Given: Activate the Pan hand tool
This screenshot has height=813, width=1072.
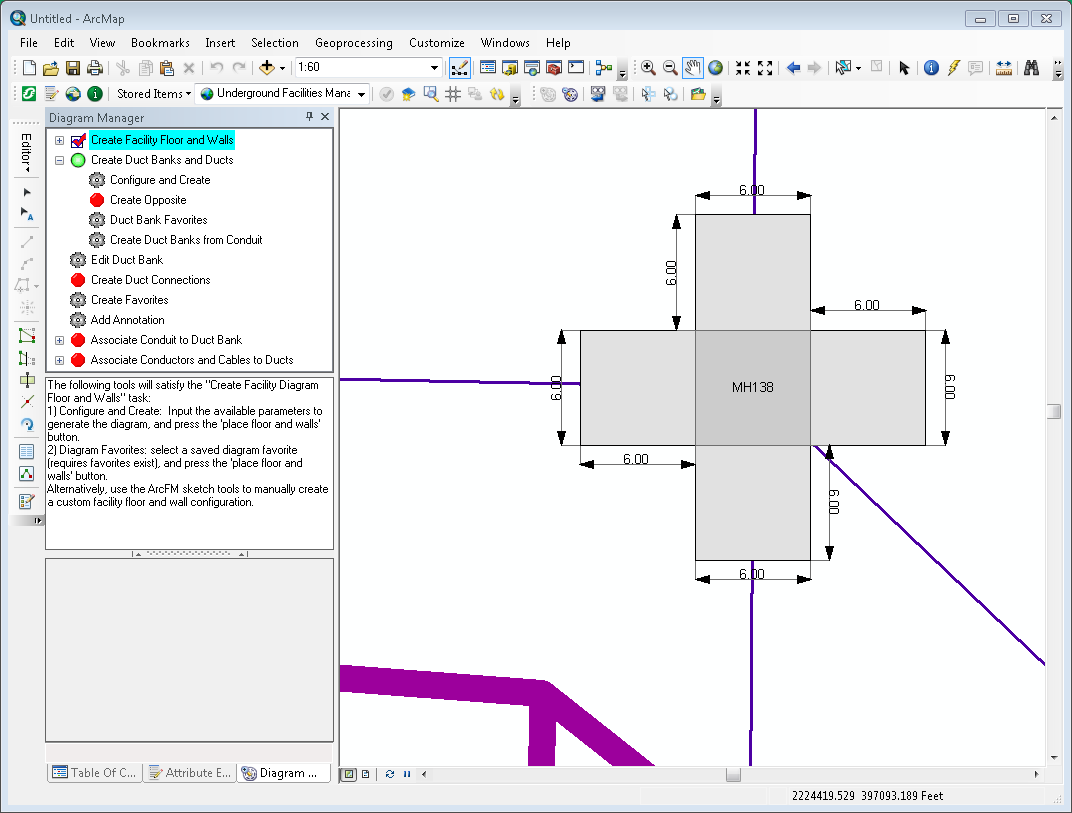Looking at the screenshot, I should point(693,68).
